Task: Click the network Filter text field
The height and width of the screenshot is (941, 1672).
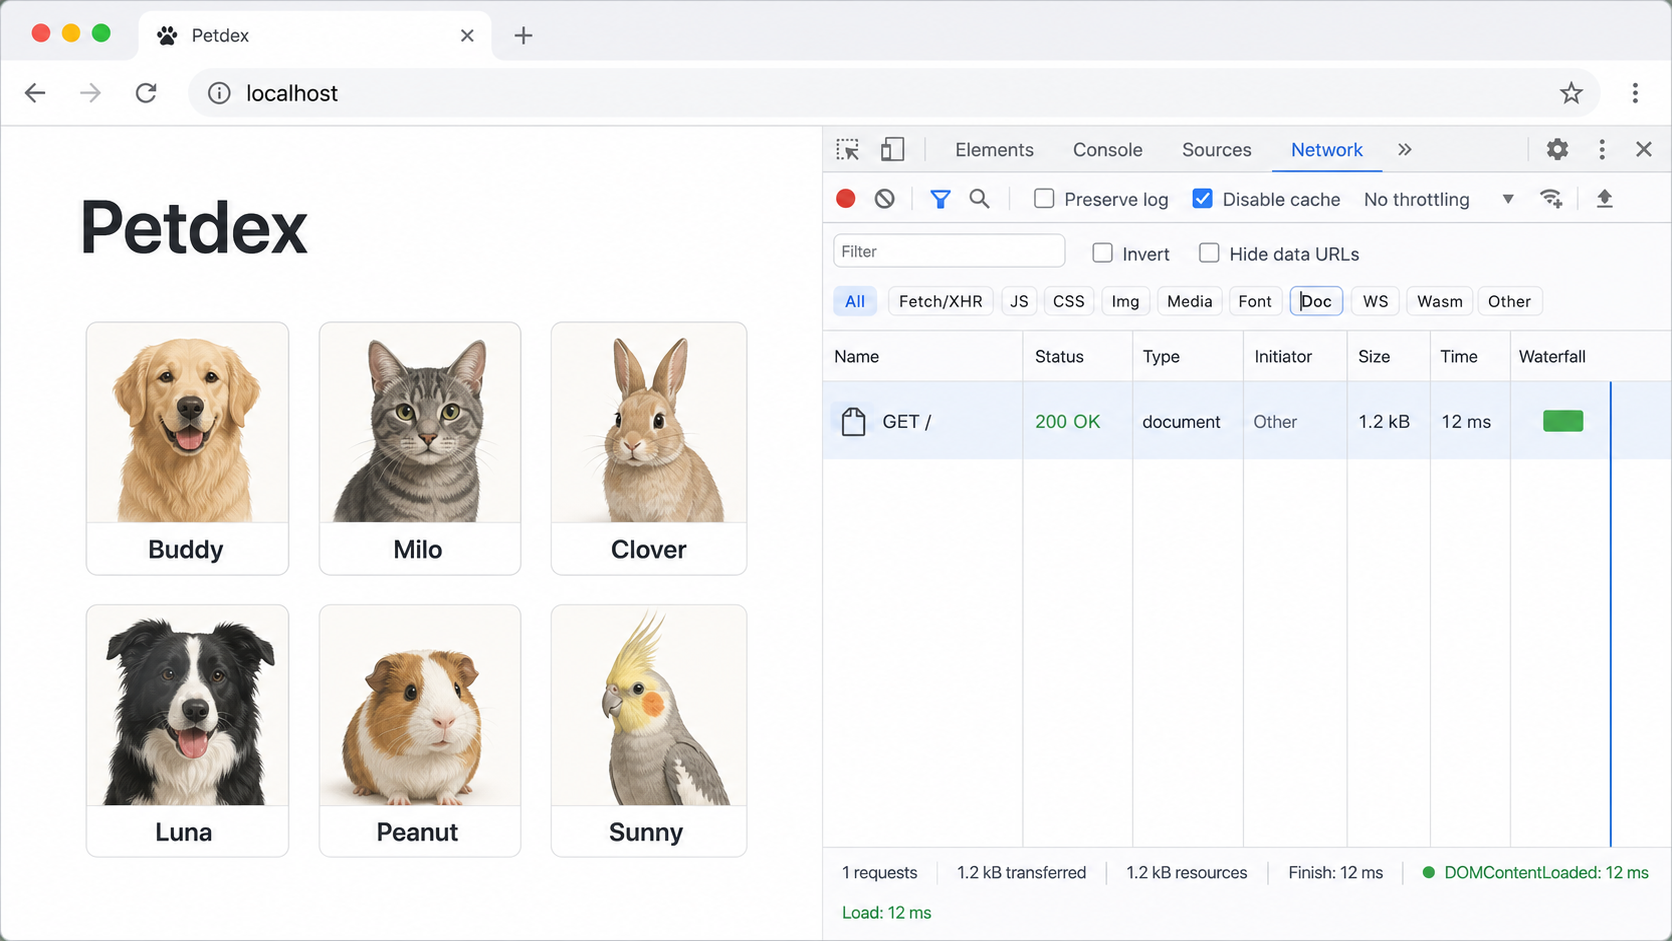Action: point(949,251)
